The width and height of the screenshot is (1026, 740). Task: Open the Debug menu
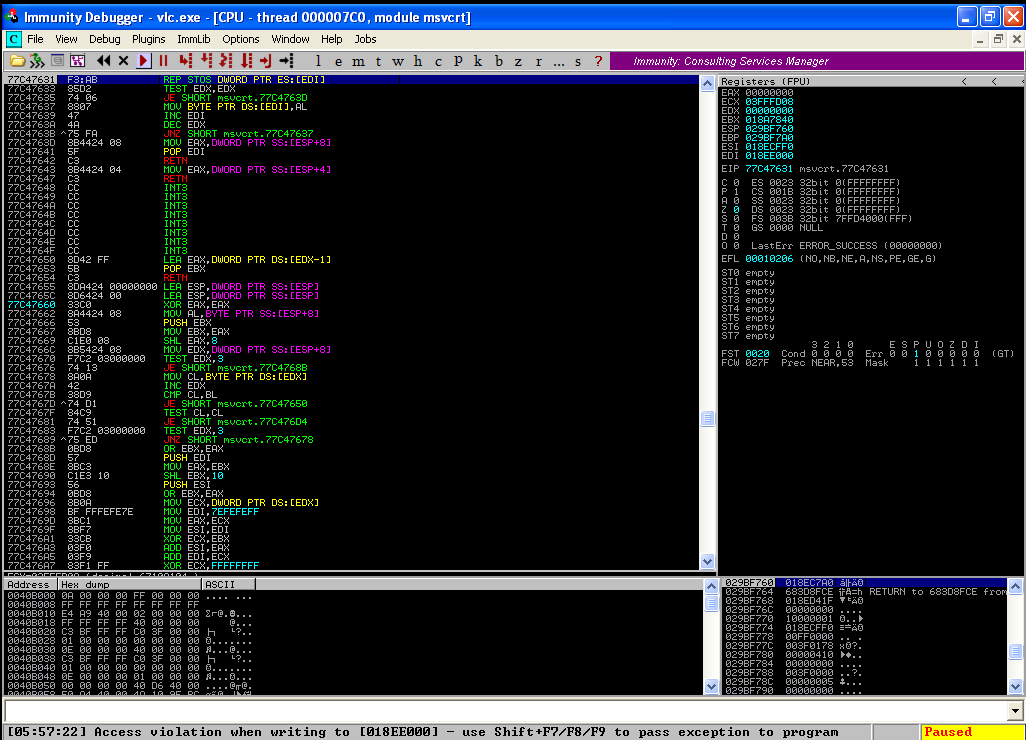(x=104, y=39)
